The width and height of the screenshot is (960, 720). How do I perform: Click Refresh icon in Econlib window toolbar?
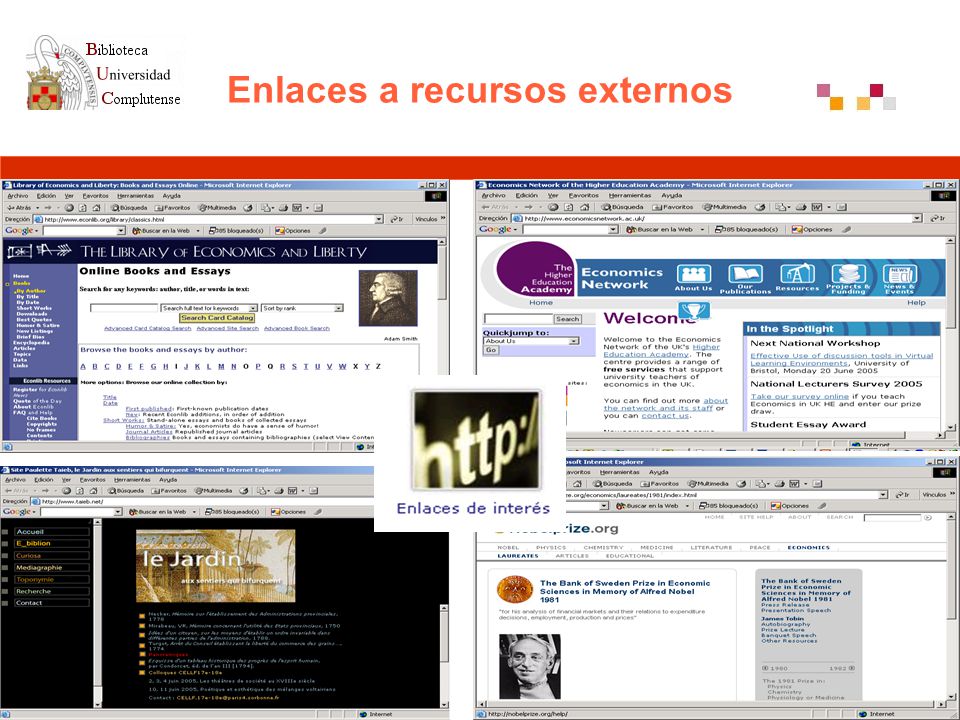[x=83, y=208]
